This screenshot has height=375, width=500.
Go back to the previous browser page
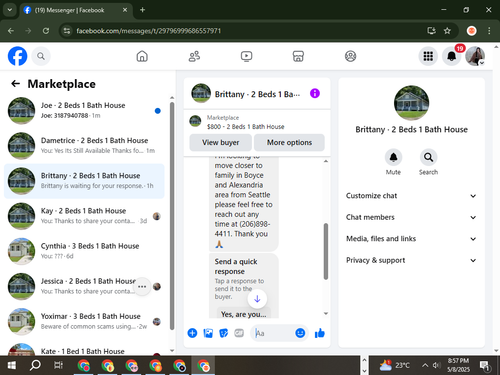click(x=11, y=31)
